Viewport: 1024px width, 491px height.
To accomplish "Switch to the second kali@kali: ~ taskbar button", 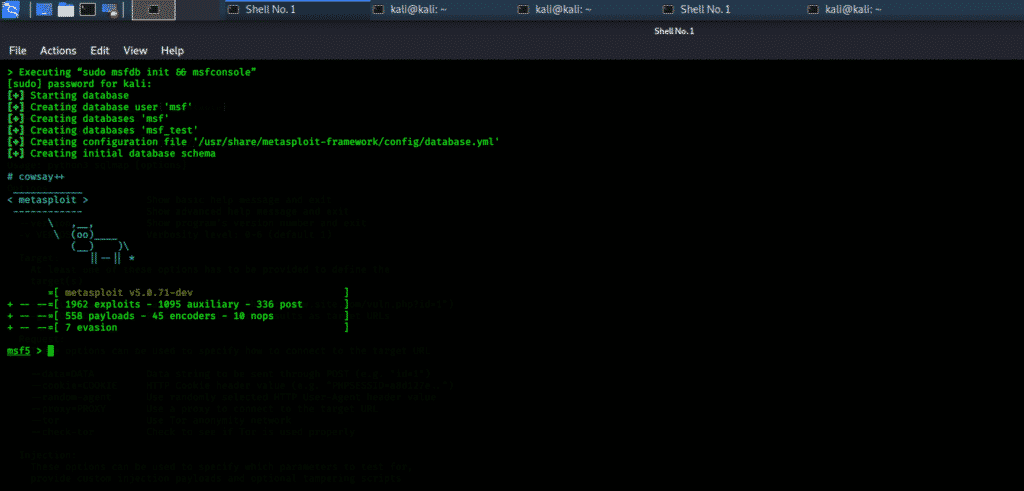I will [x=588, y=9].
